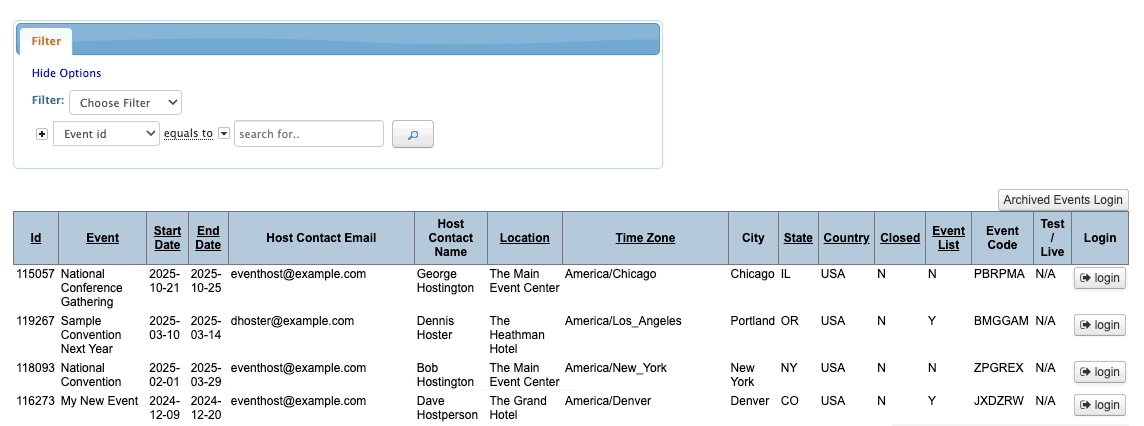Sort table by Event column header
This screenshot has height=426, width=1144.
pyautogui.click(x=102, y=238)
